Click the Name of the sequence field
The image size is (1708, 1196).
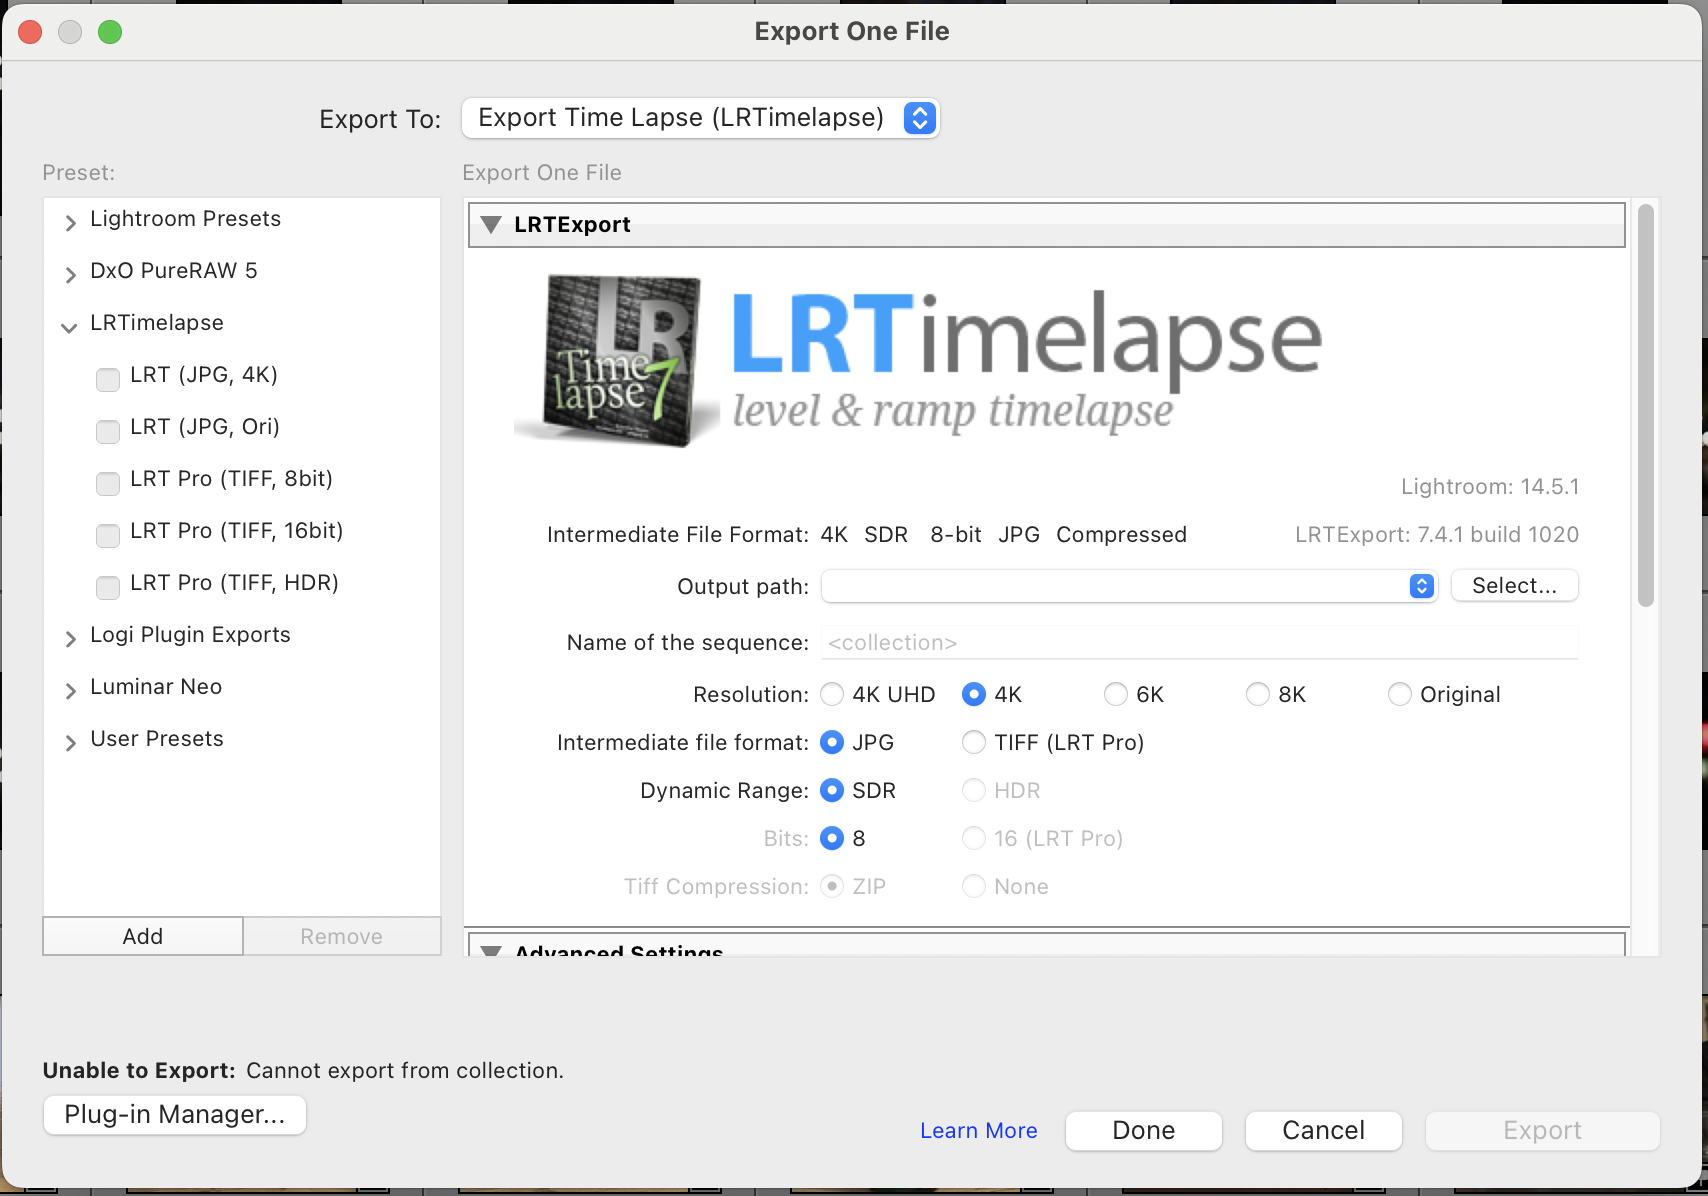point(1199,643)
